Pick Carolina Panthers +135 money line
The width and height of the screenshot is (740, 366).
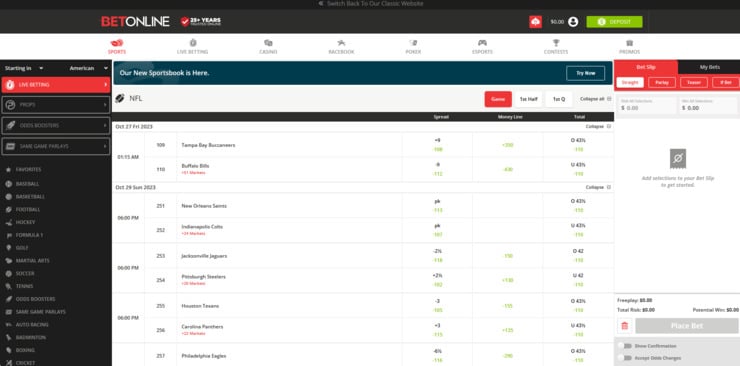click(507, 330)
